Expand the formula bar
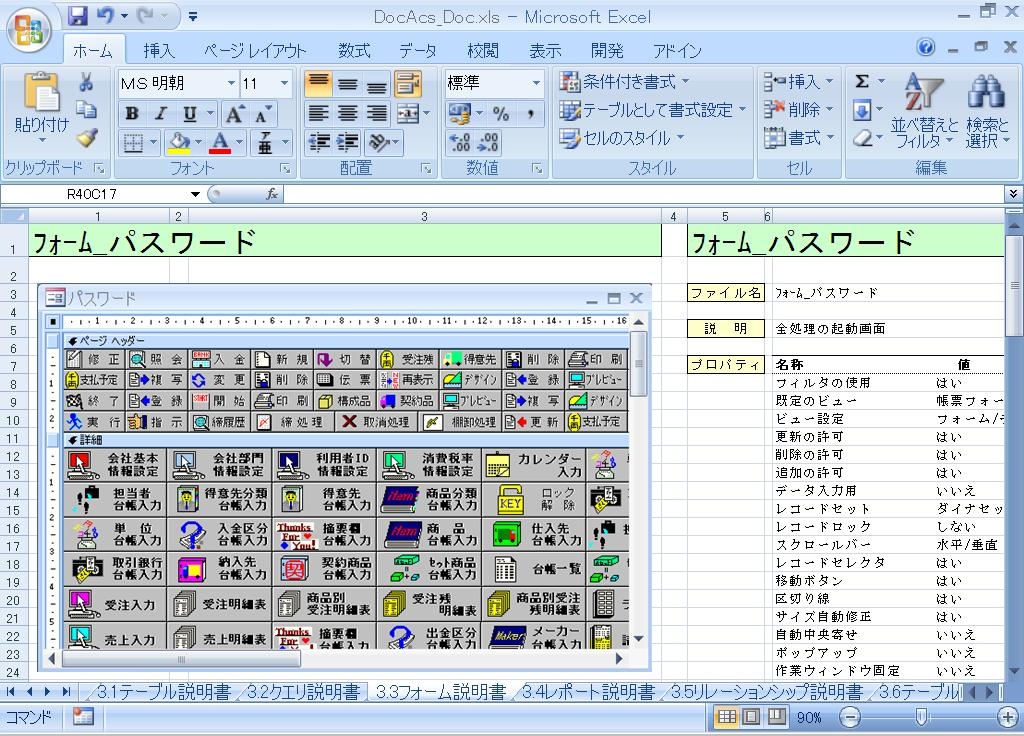The height and width of the screenshot is (736, 1024). tap(1012, 194)
